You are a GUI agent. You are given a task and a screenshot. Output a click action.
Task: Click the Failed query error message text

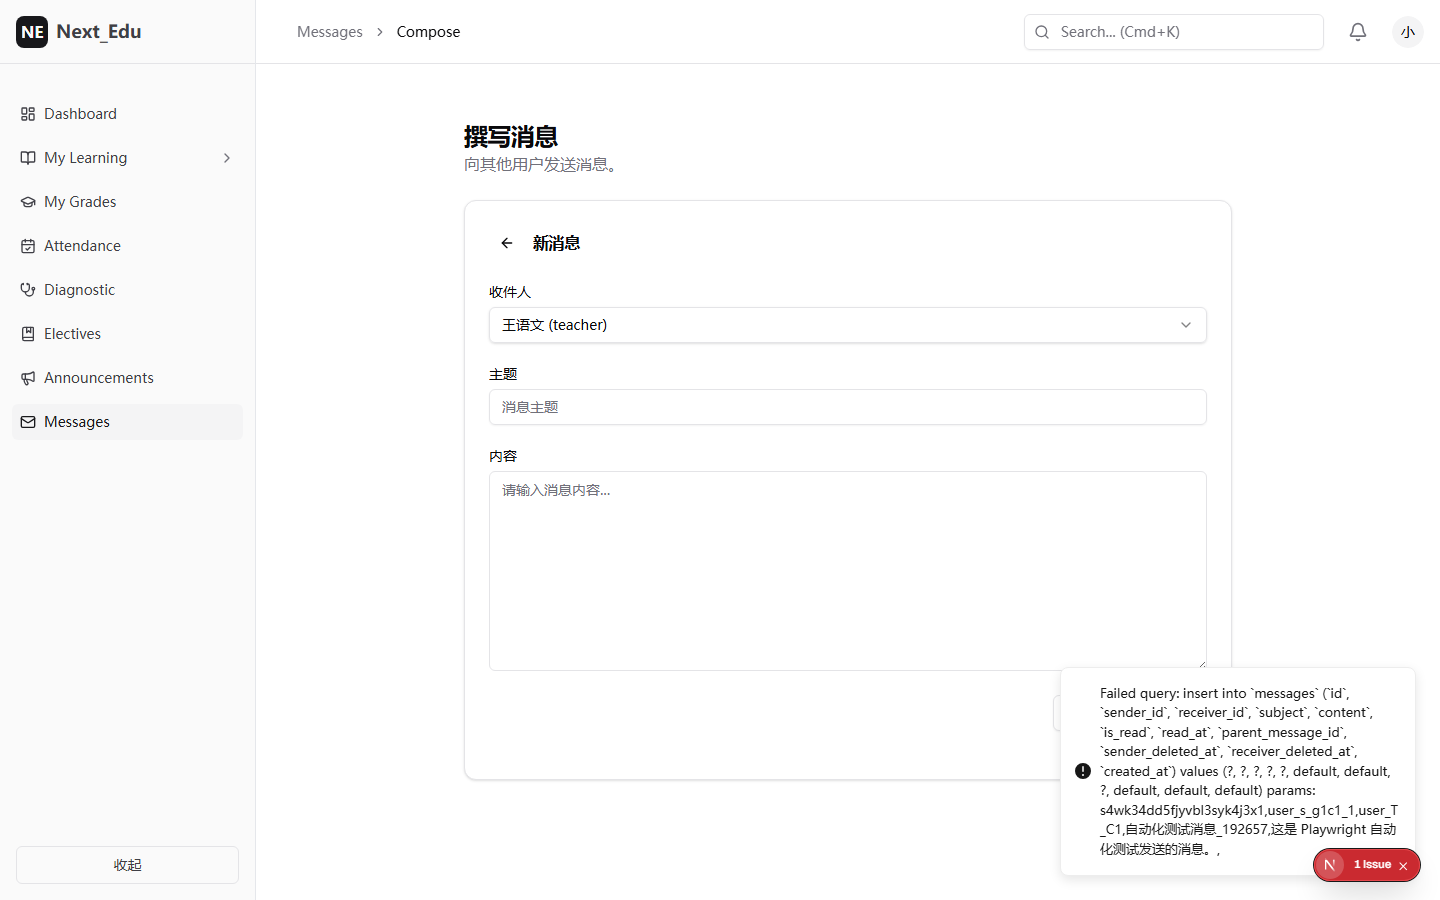(1249, 771)
